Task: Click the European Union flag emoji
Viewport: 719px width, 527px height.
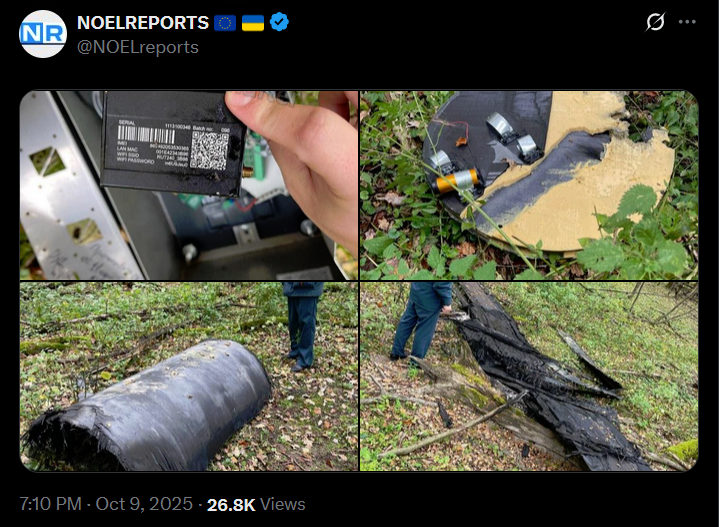Action: [x=225, y=23]
